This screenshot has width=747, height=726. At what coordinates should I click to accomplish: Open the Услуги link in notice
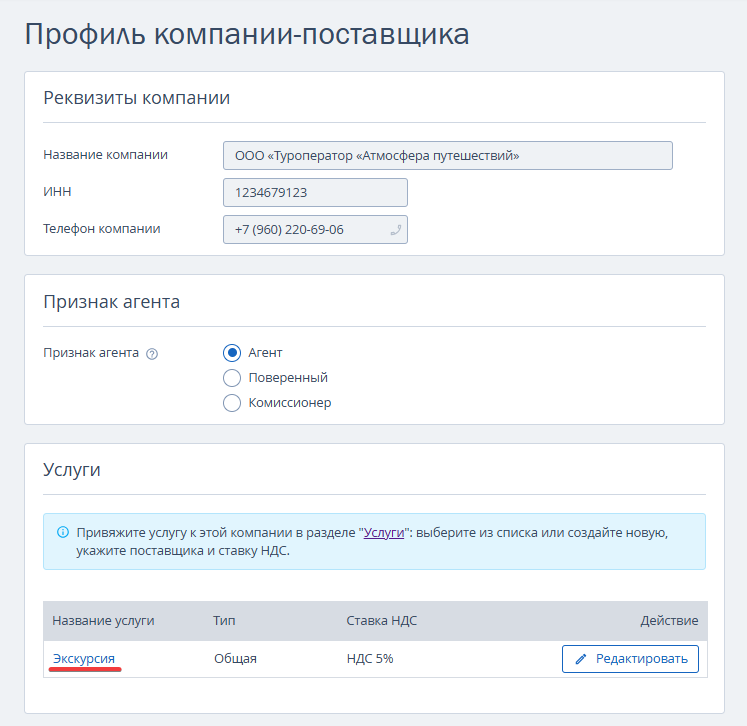pyautogui.click(x=384, y=533)
